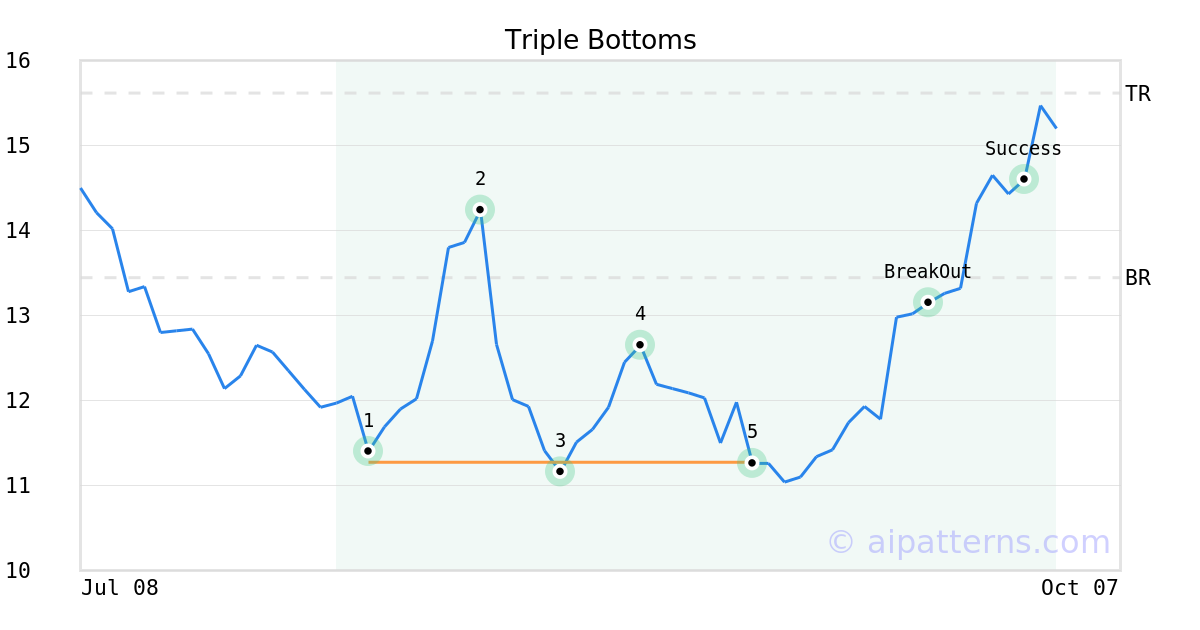Click the Success text label
Image resolution: width=1200 pixels, height=630 pixels.
click(1023, 149)
